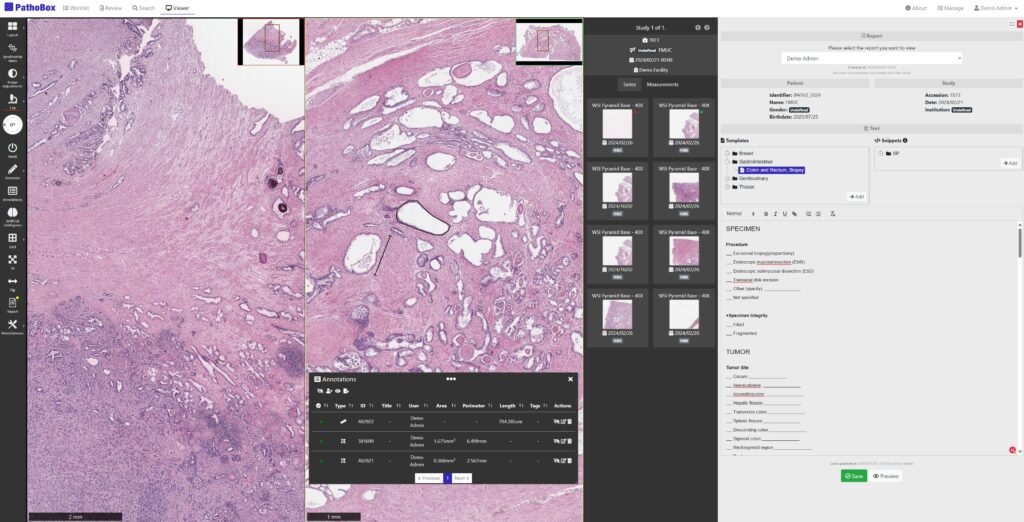
Task: Toggle bold formatting in report editor
Action: [766, 214]
